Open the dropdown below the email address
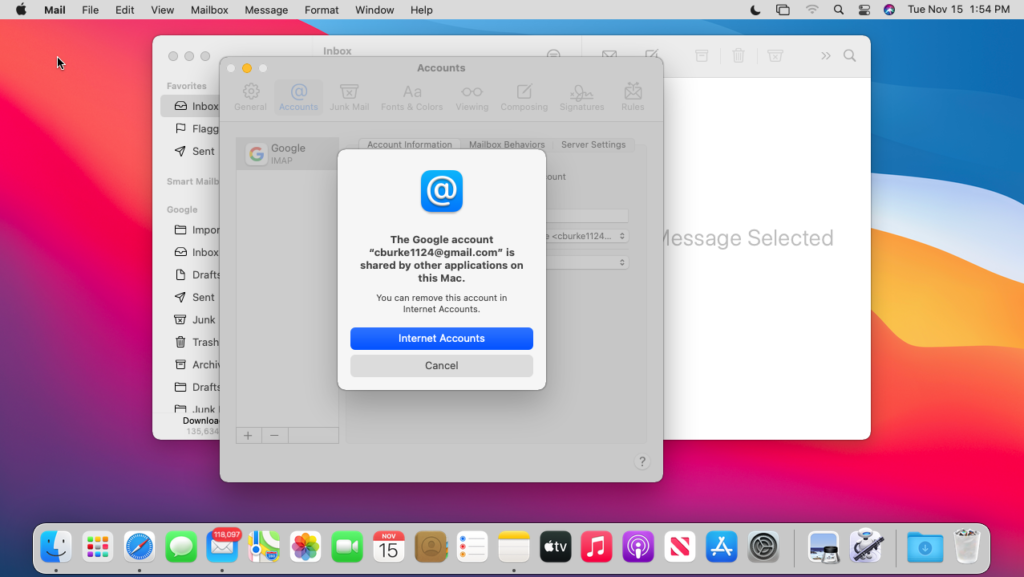 [x=586, y=262]
